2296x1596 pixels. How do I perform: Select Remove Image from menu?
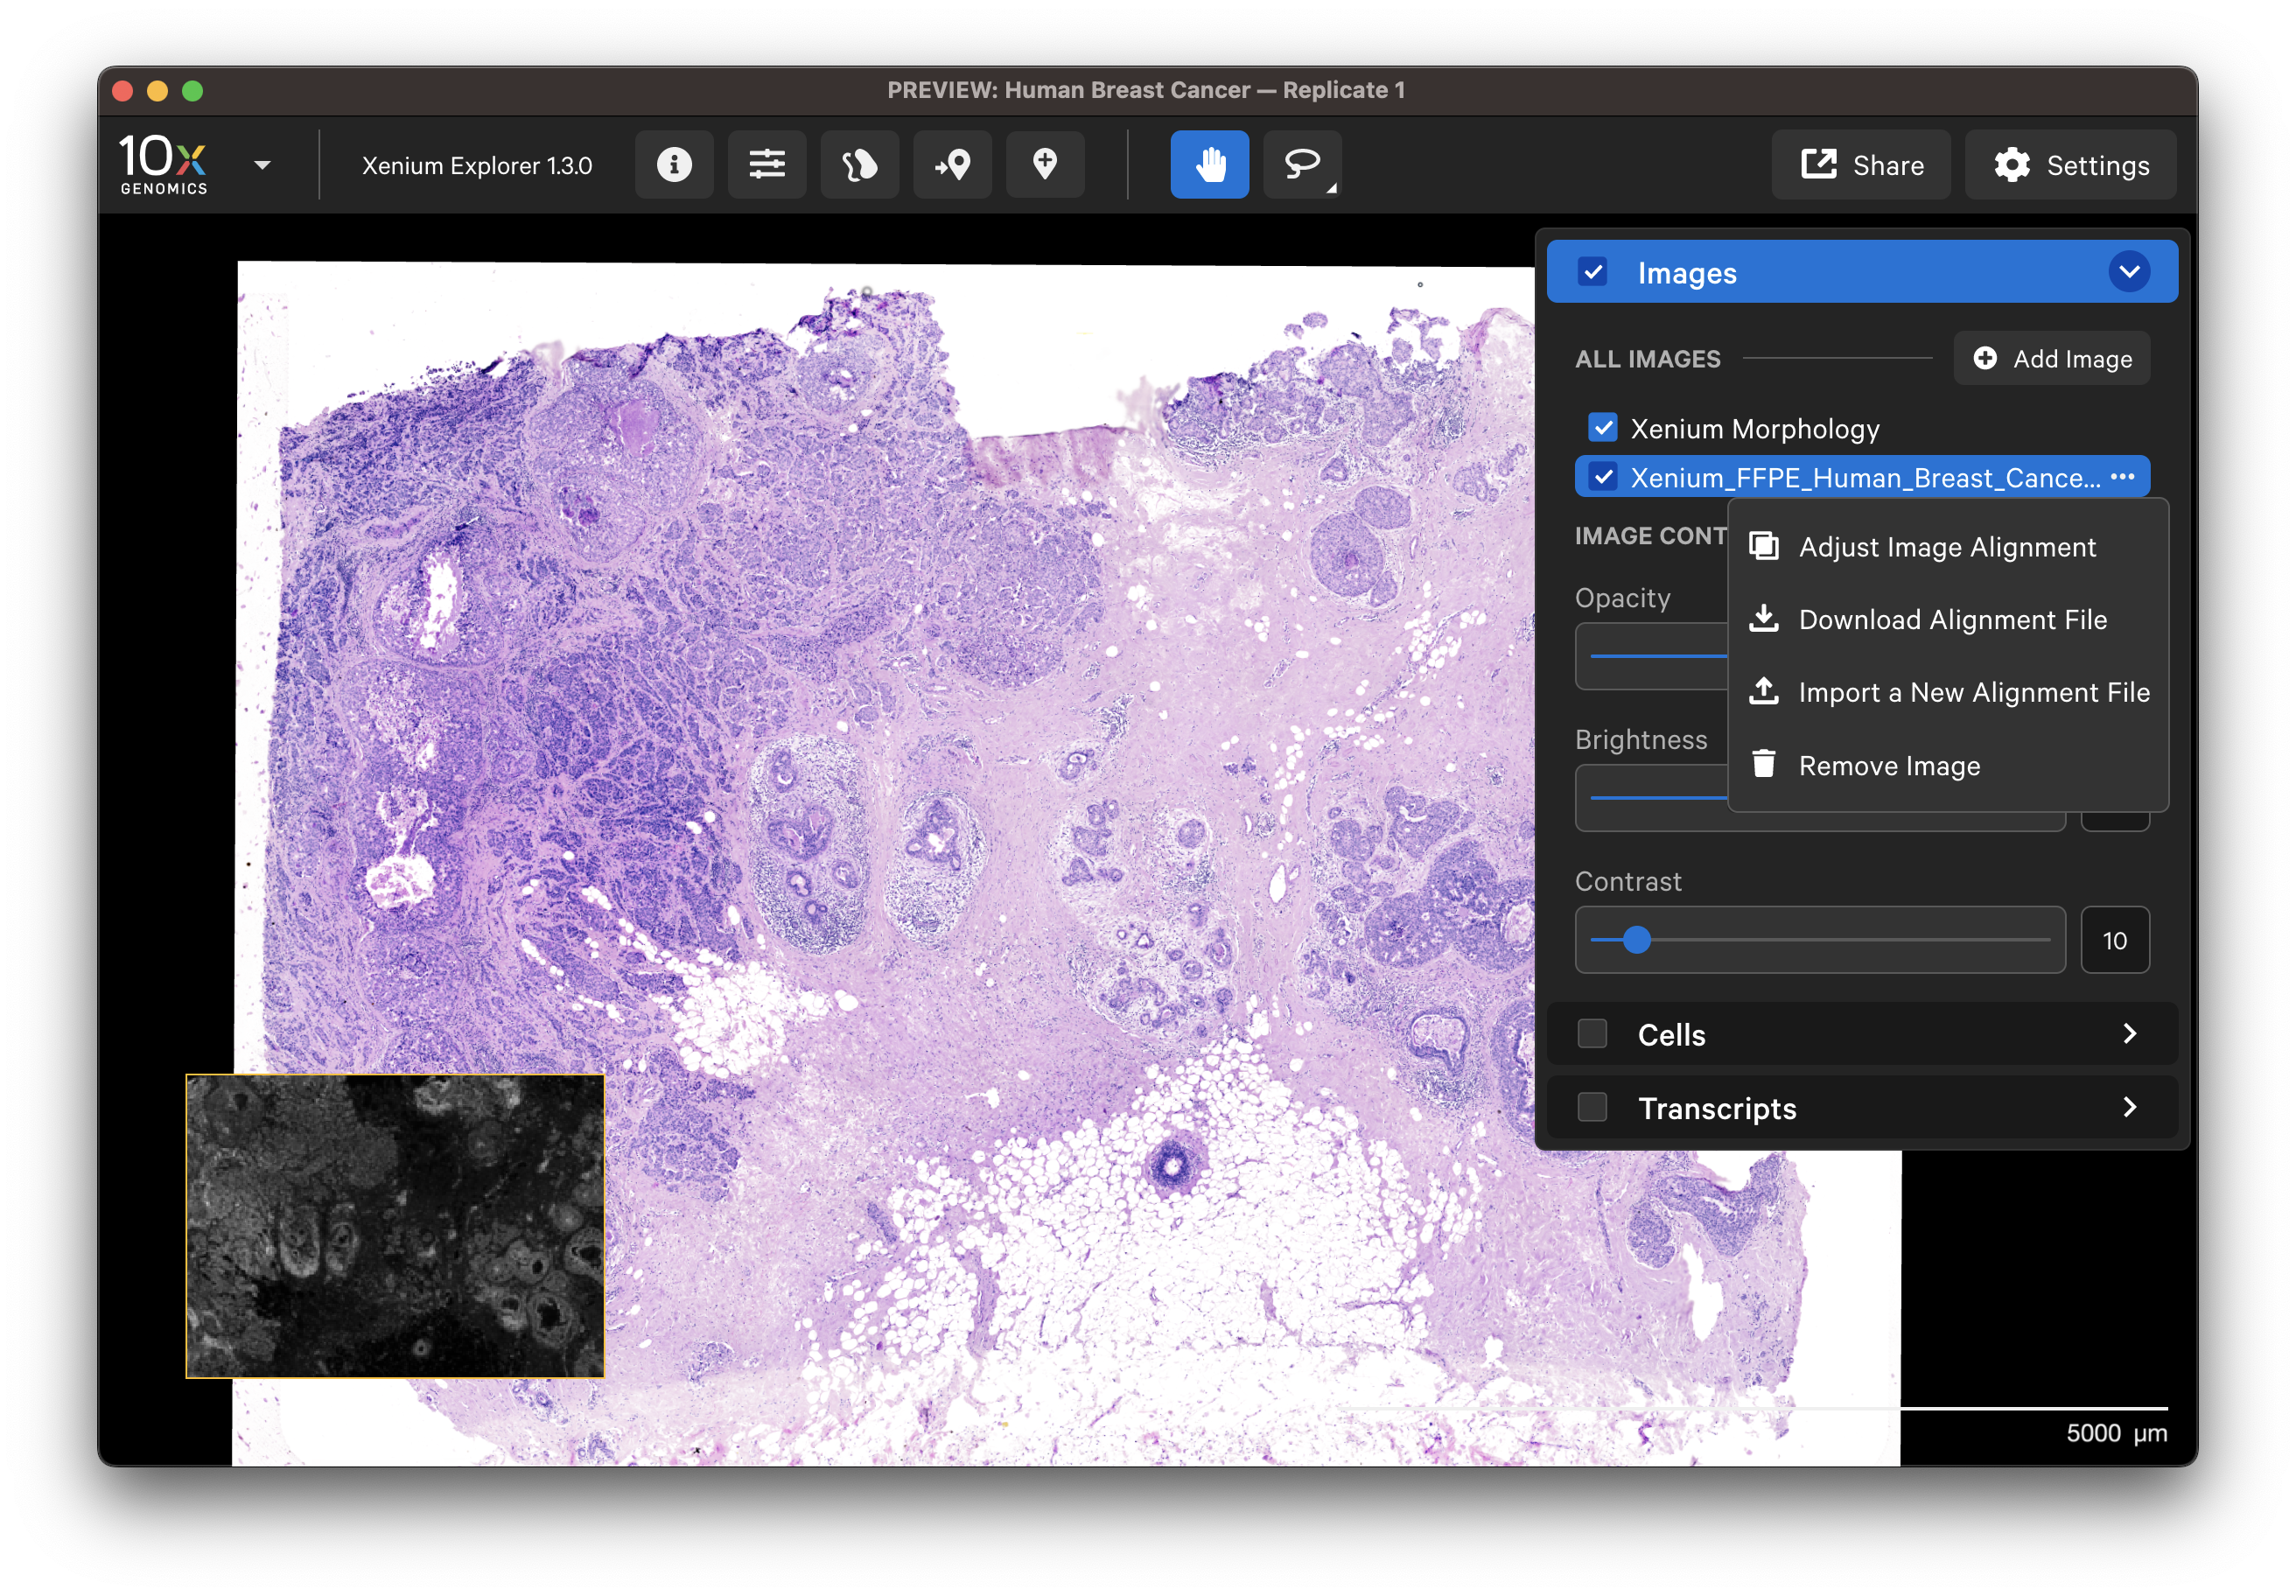1888,765
